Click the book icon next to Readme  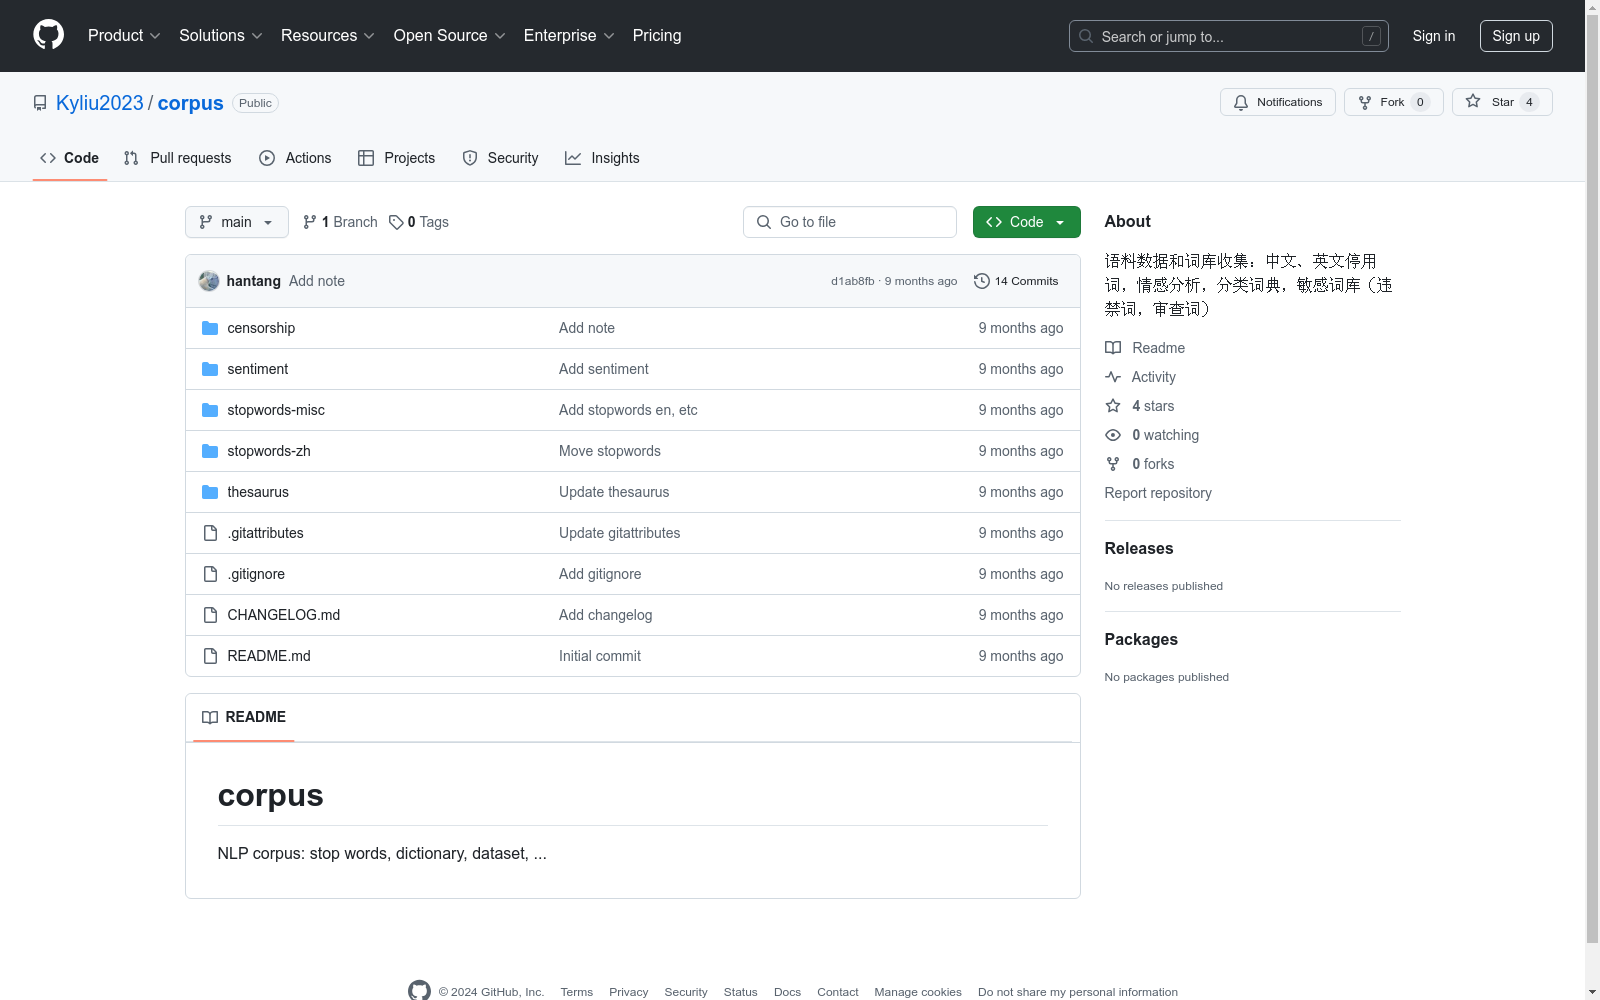click(x=1113, y=348)
